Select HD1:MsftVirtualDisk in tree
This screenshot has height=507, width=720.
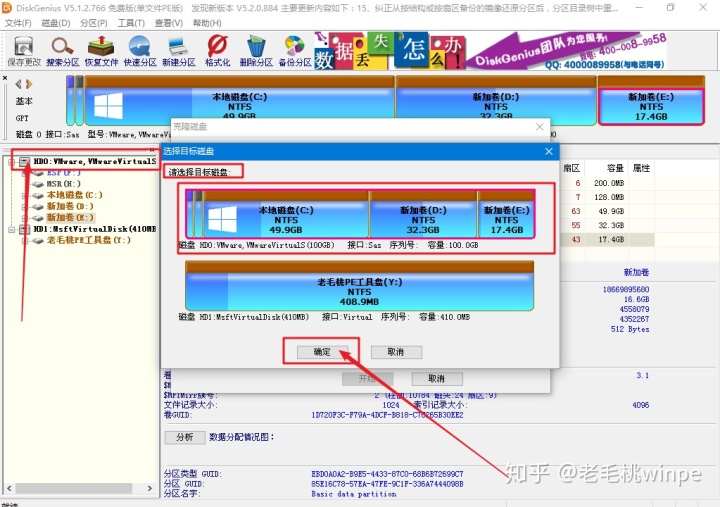[94, 229]
